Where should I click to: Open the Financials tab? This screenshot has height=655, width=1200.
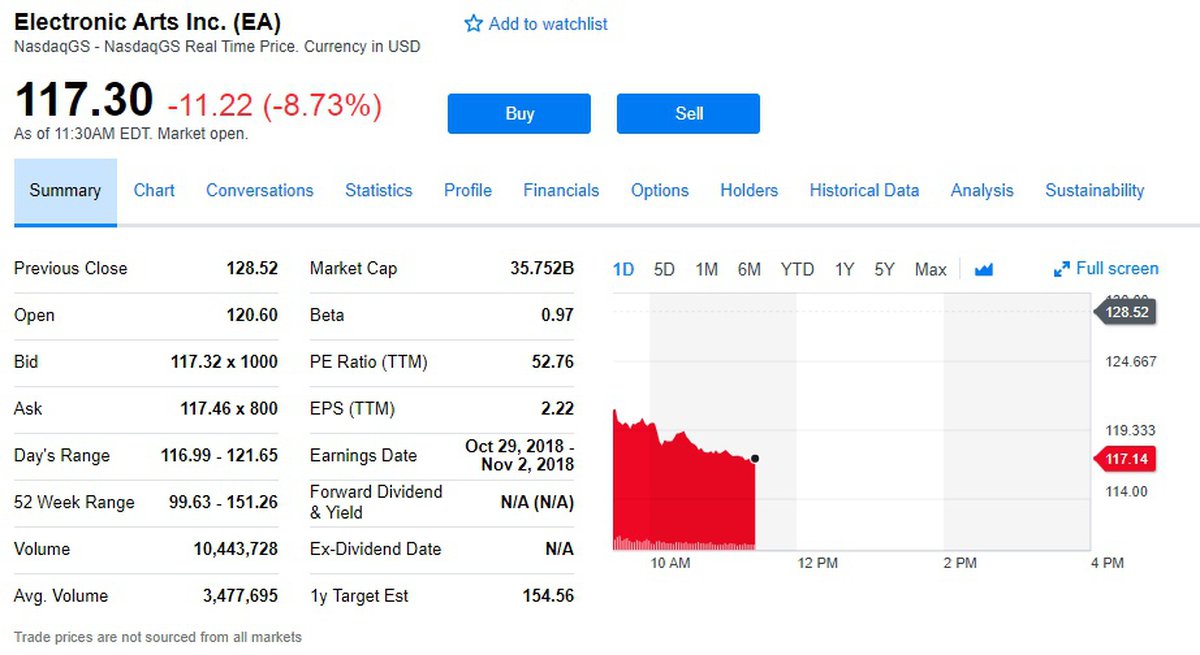pos(561,190)
